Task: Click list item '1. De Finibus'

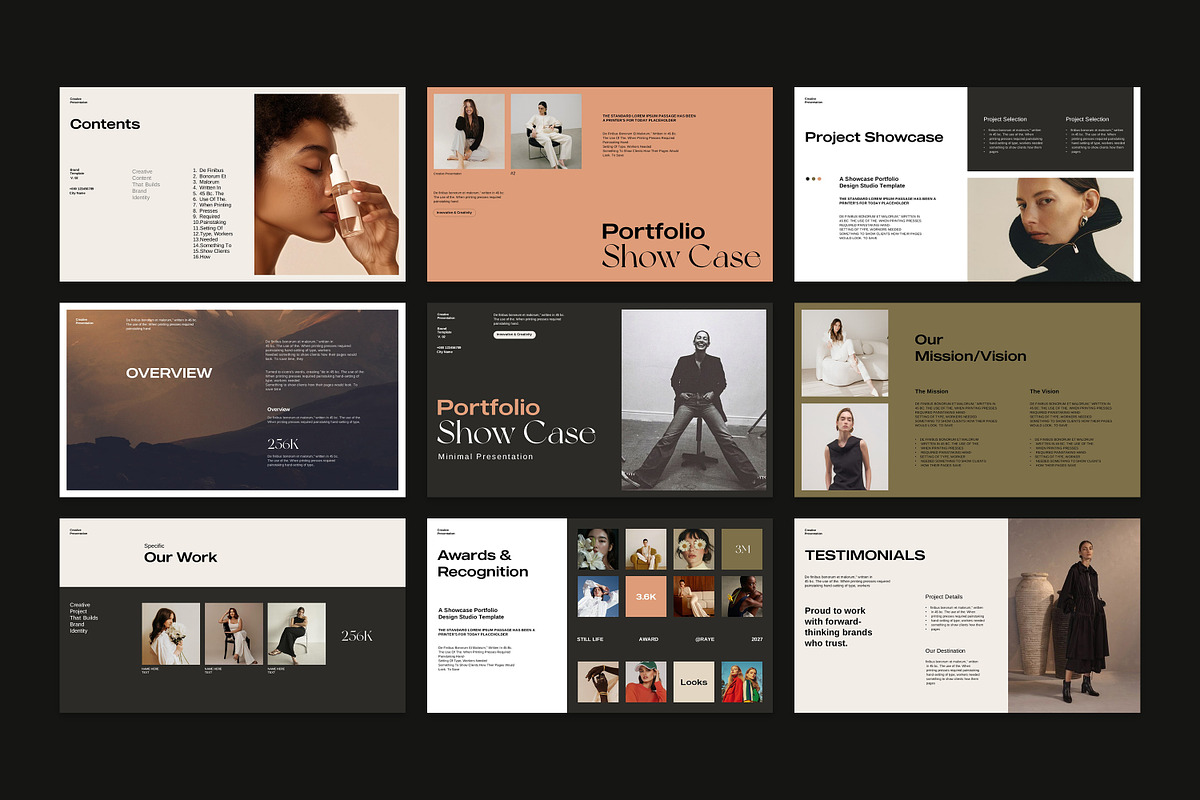Action: pyautogui.click(x=210, y=171)
